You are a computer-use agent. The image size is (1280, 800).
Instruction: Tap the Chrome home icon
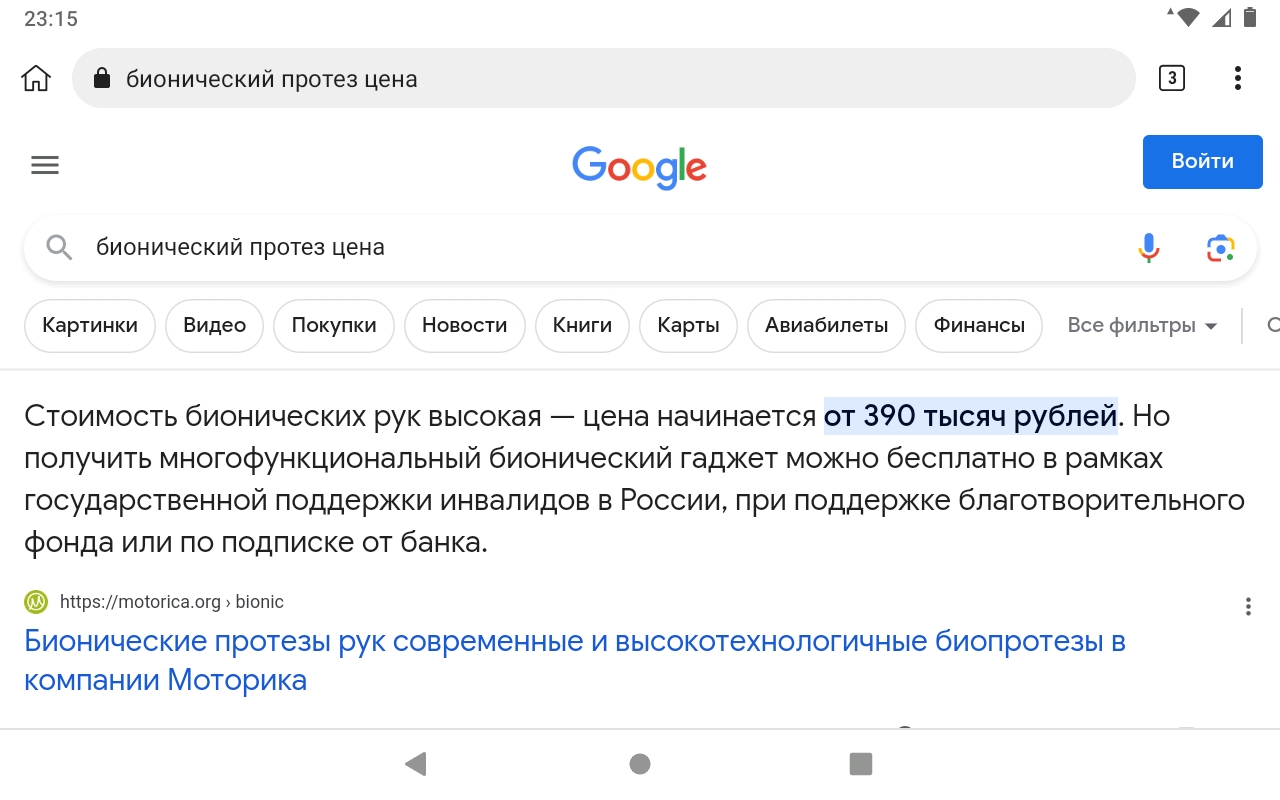(x=36, y=78)
